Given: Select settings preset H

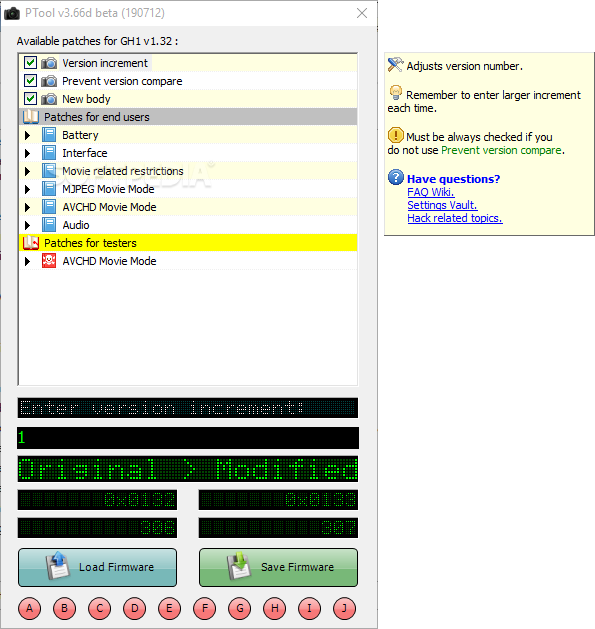Looking at the screenshot, I should click(x=274, y=609).
